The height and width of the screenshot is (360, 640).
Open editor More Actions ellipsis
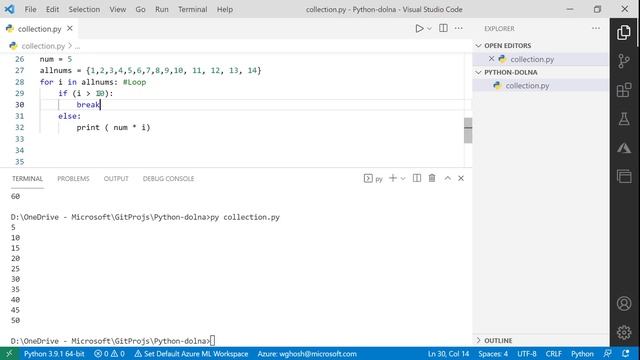click(x=459, y=28)
